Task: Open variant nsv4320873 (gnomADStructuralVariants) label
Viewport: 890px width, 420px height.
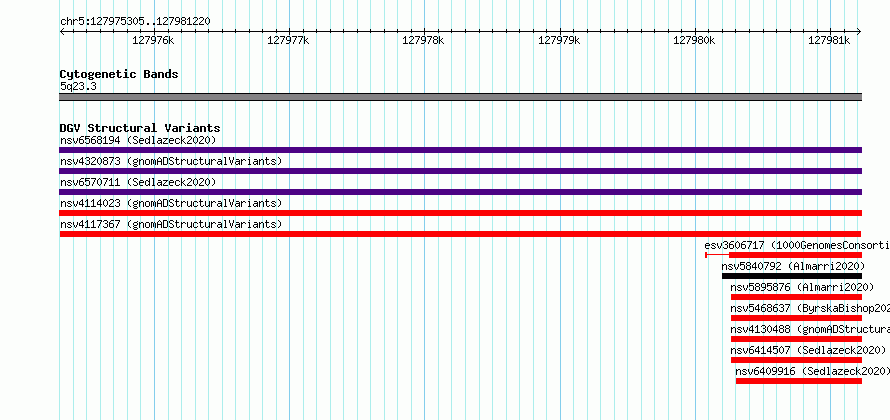Action: pyautogui.click(x=171, y=161)
